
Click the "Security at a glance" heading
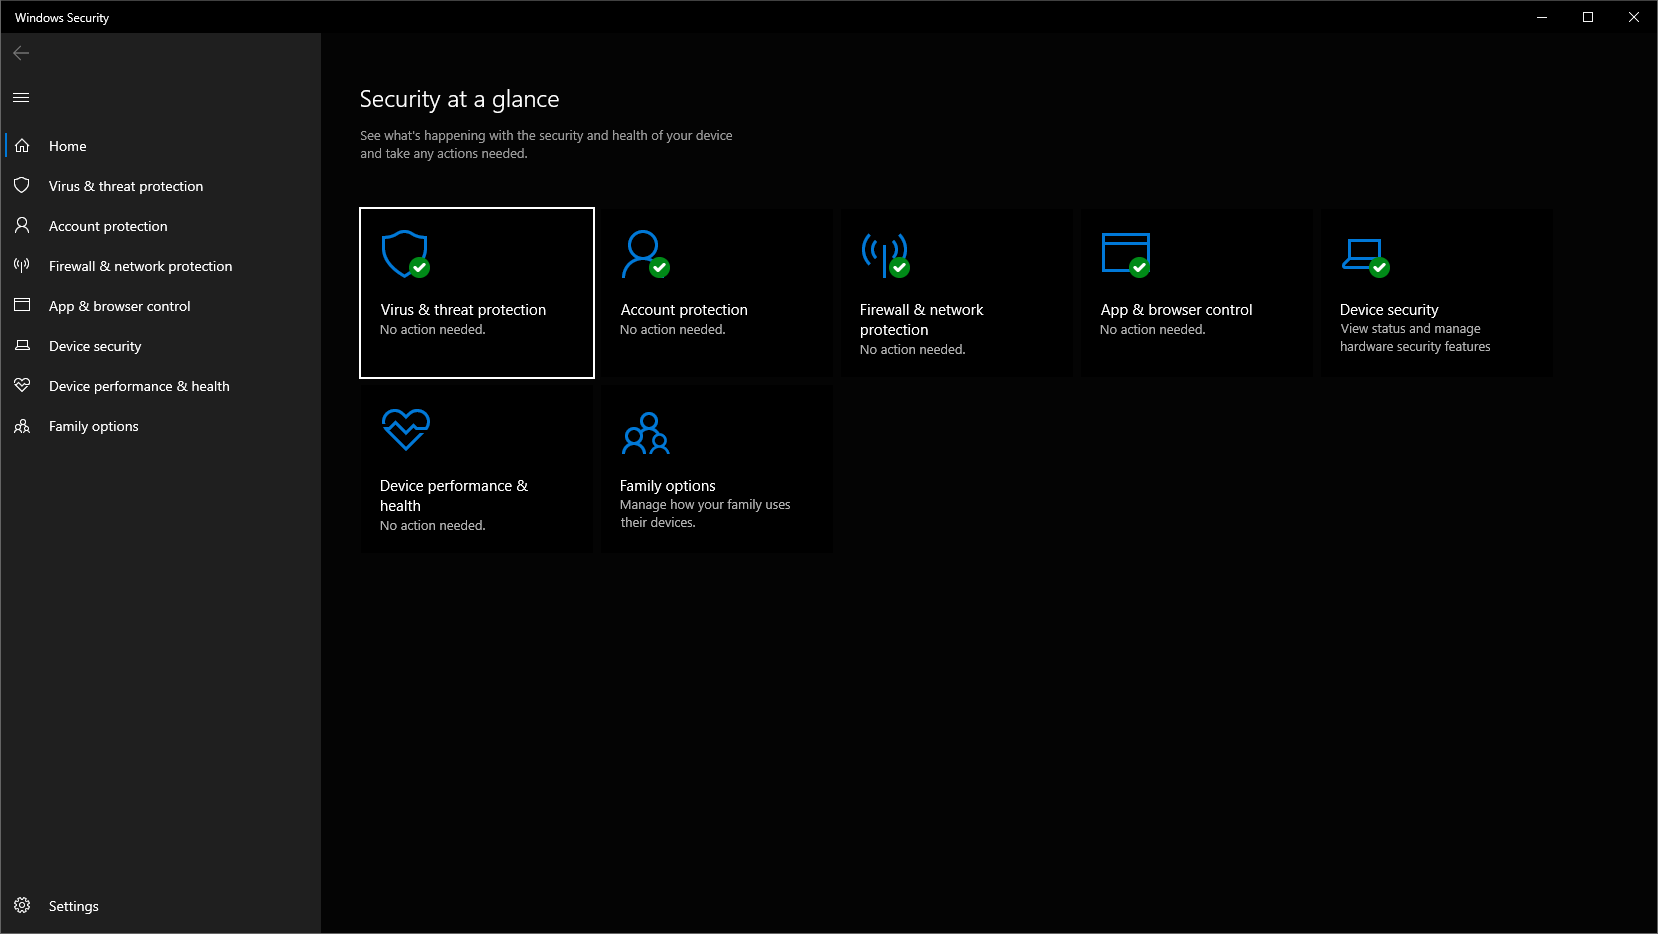[460, 99]
